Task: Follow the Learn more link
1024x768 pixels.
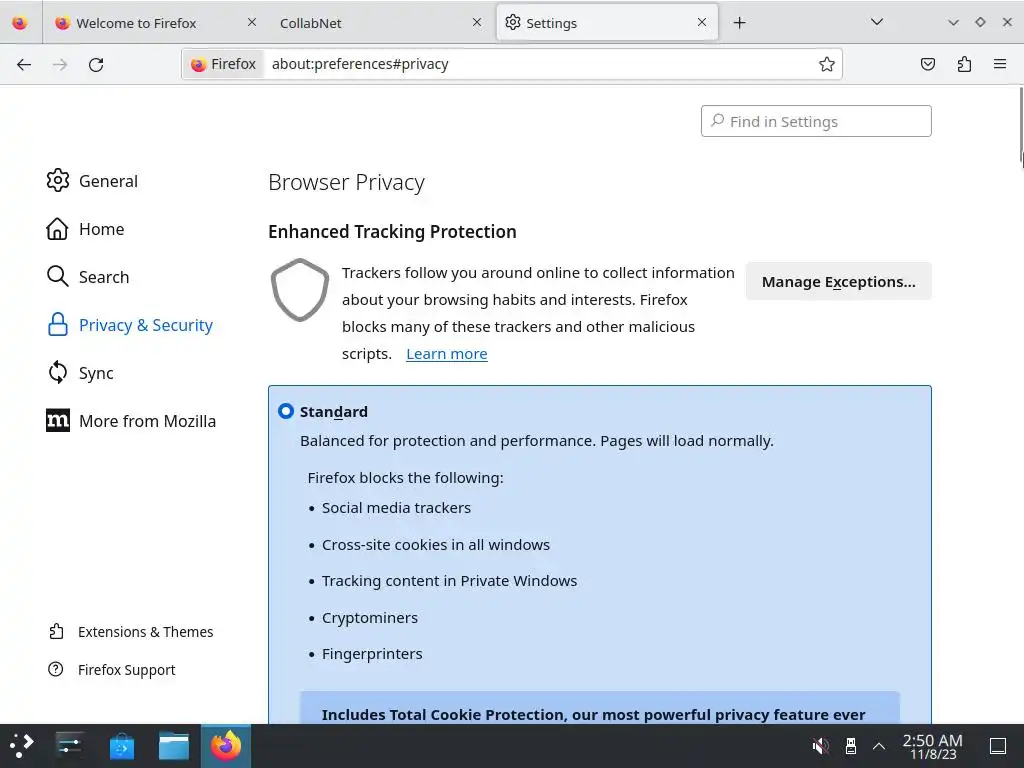Action: pos(447,354)
